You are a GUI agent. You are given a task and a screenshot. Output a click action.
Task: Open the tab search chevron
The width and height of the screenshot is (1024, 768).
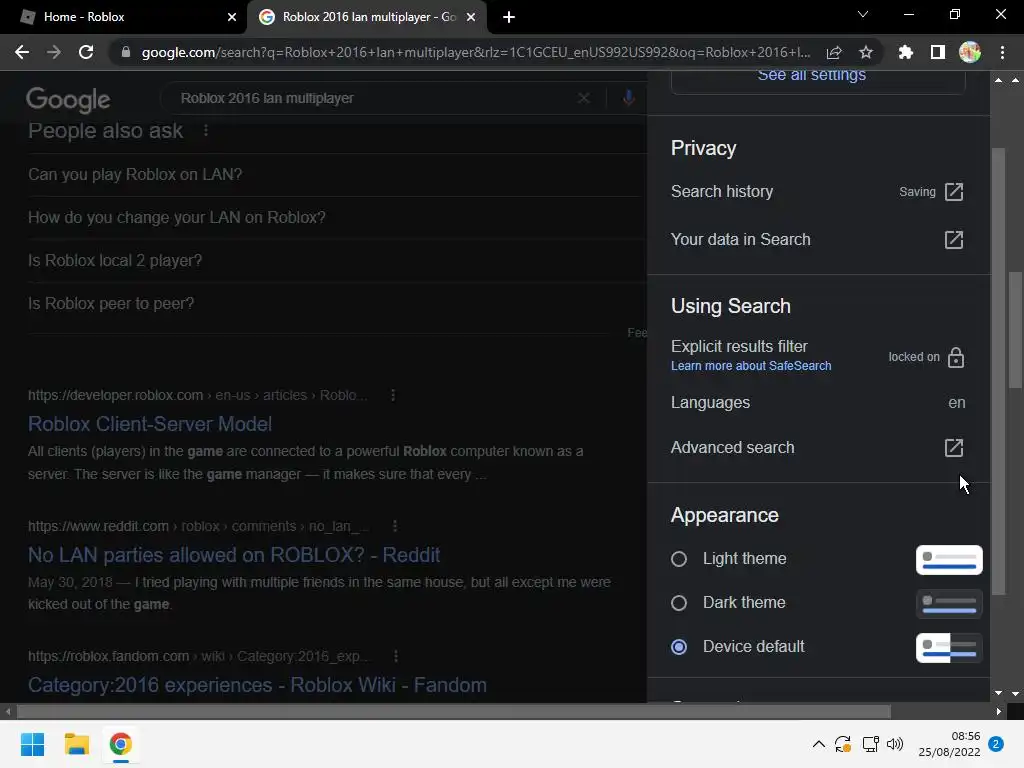pyautogui.click(x=863, y=14)
